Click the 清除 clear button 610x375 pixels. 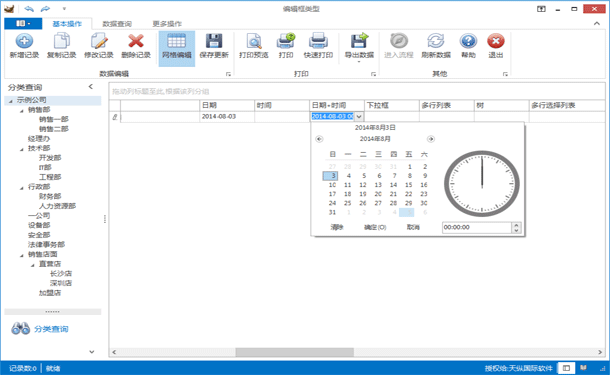coord(337,227)
